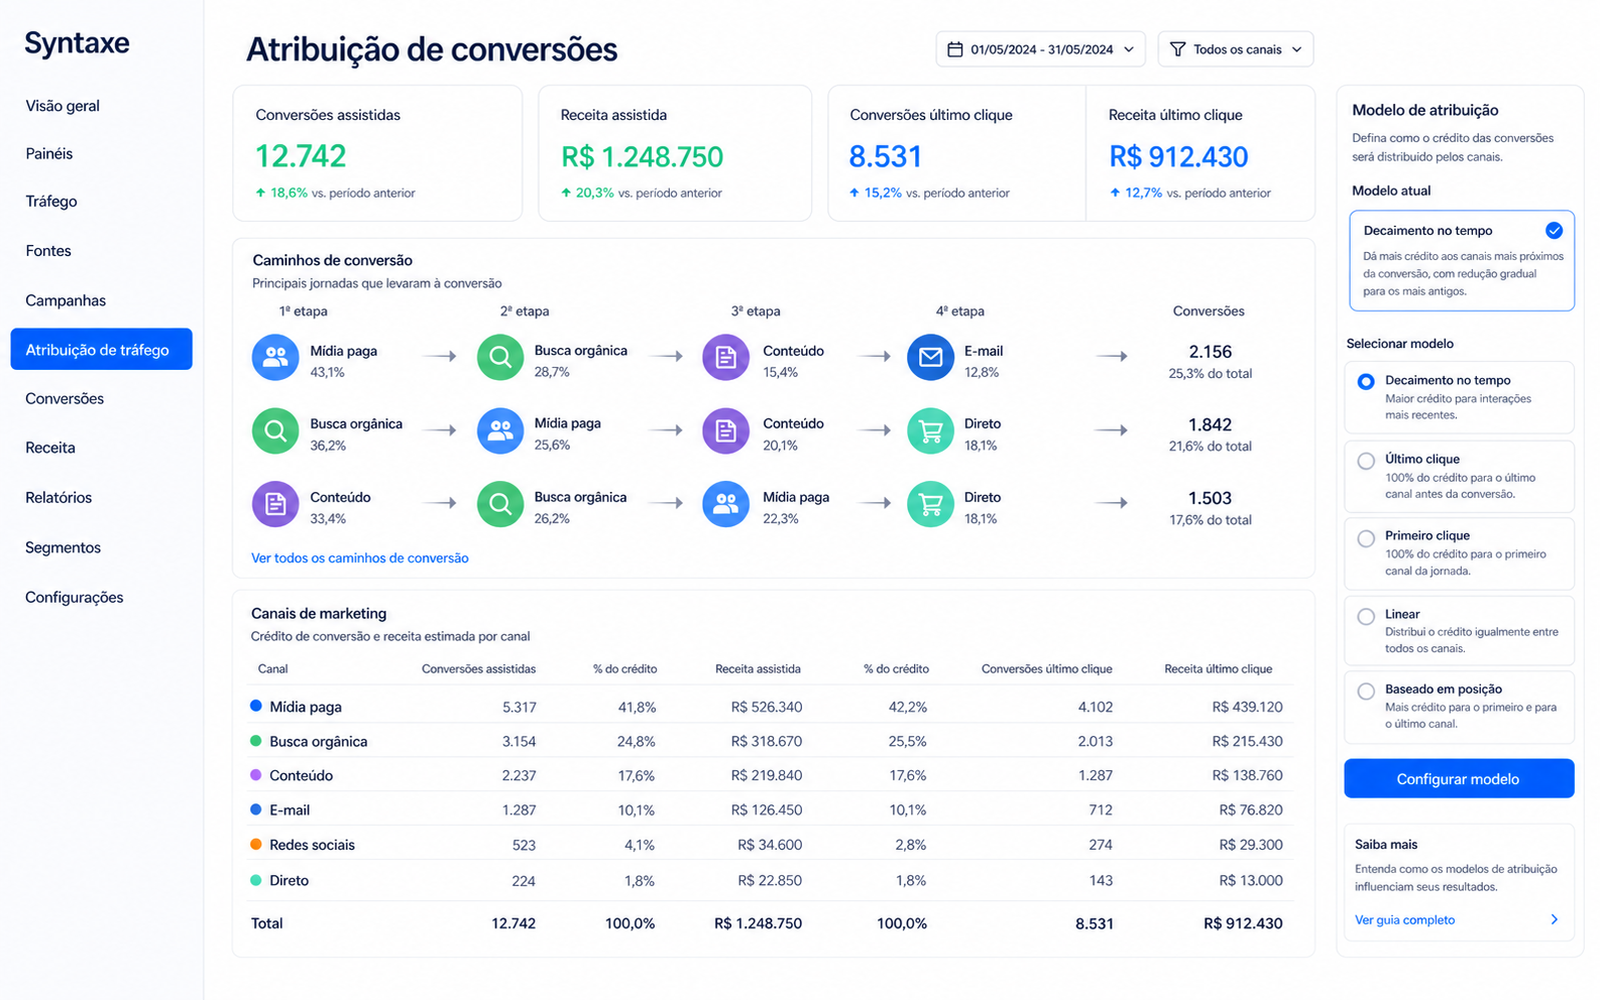Click Direto cart icon in 1.503 conversions row
This screenshot has width=1600, height=1000.
930,505
